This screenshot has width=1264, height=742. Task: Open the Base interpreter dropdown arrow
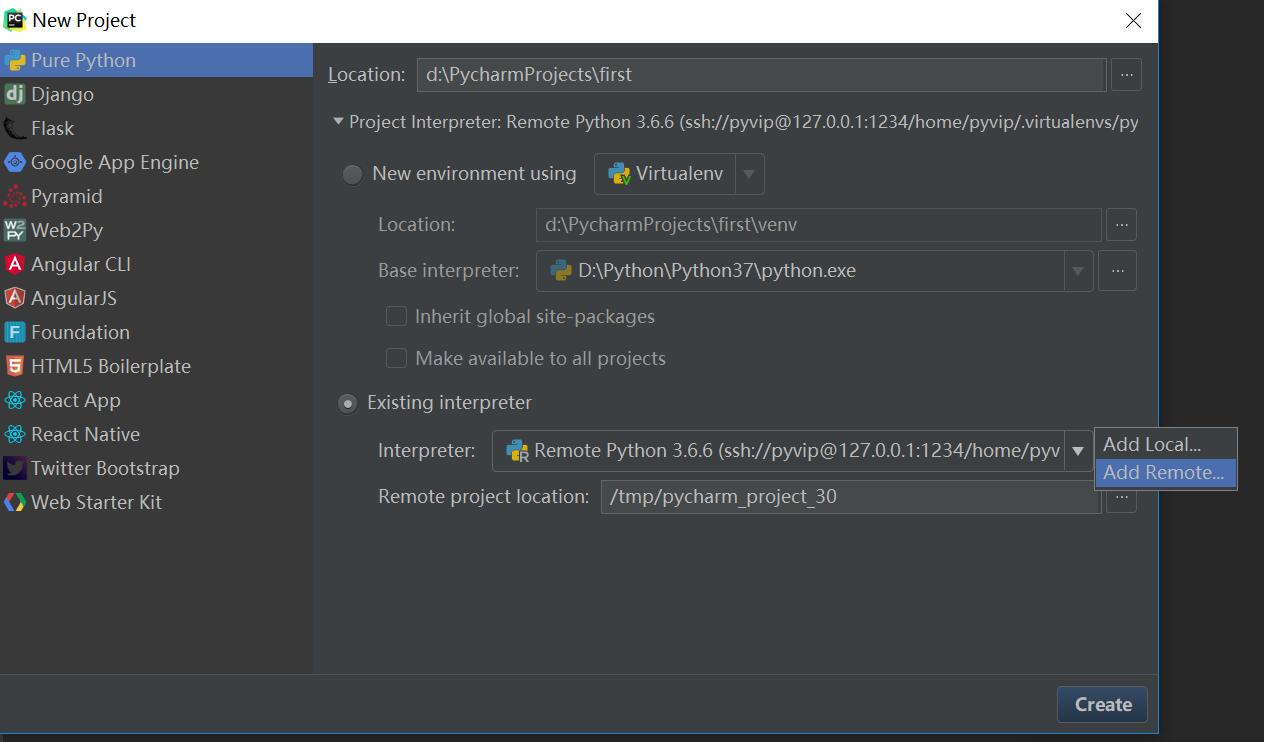click(1078, 271)
